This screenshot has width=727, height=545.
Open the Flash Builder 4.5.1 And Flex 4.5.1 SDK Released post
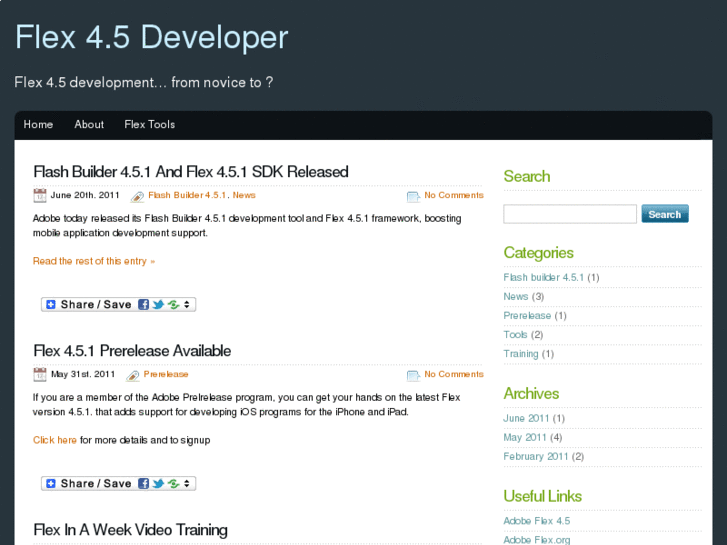pyautogui.click(x=191, y=172)
